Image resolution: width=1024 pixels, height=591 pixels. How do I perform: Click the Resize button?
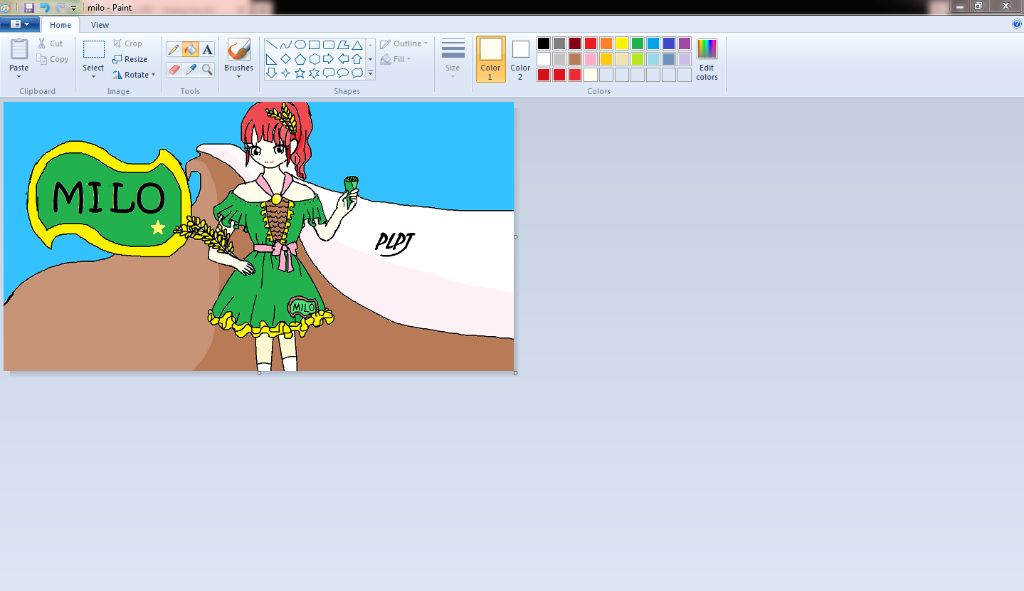click(130, 59)
